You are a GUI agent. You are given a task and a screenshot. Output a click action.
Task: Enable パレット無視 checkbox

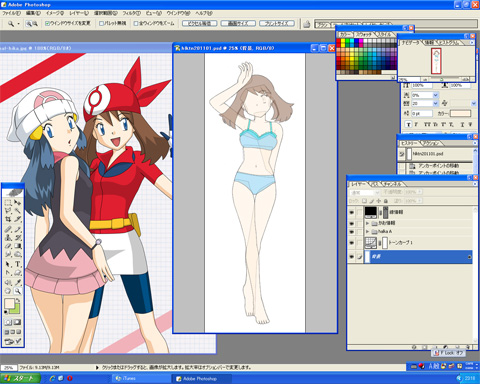click(x=102, y=23)
